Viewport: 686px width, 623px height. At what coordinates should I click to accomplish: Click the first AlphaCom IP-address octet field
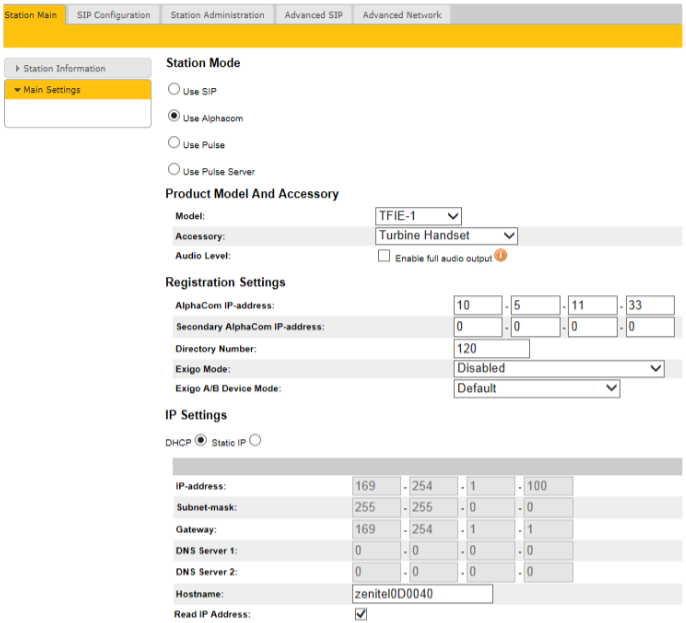click(477, 305)
